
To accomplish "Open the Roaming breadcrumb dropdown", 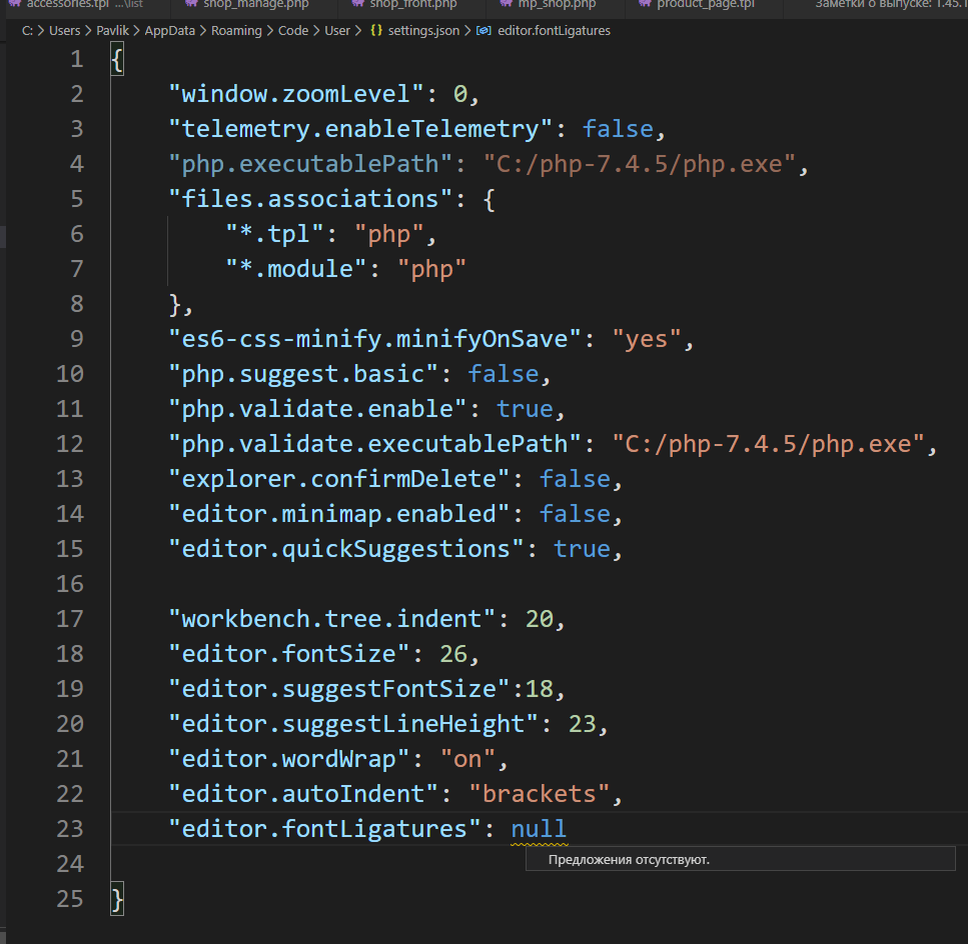I will (x=236, y=30).
